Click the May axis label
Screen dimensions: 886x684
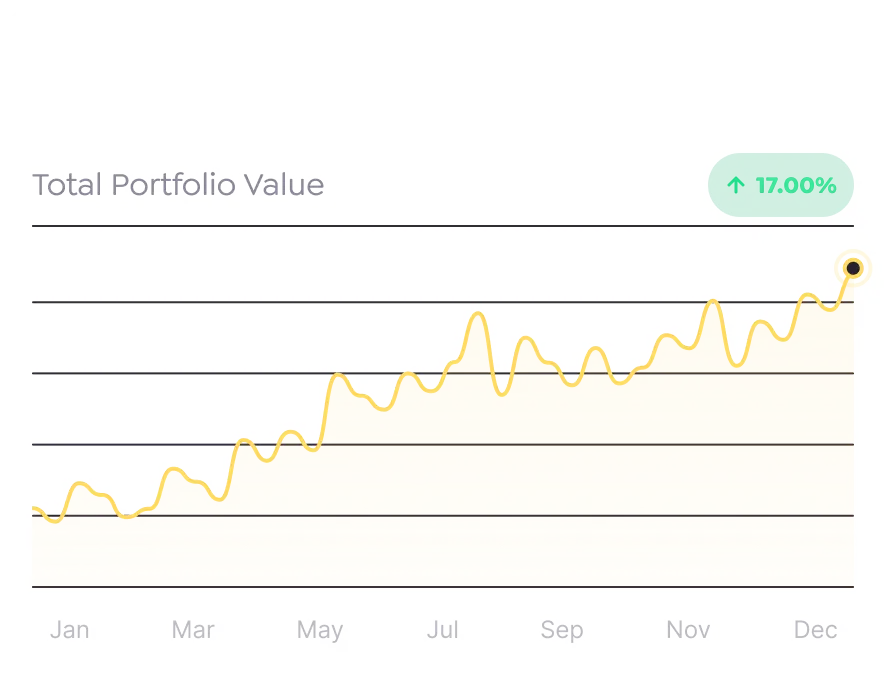(x=320, y=630)
